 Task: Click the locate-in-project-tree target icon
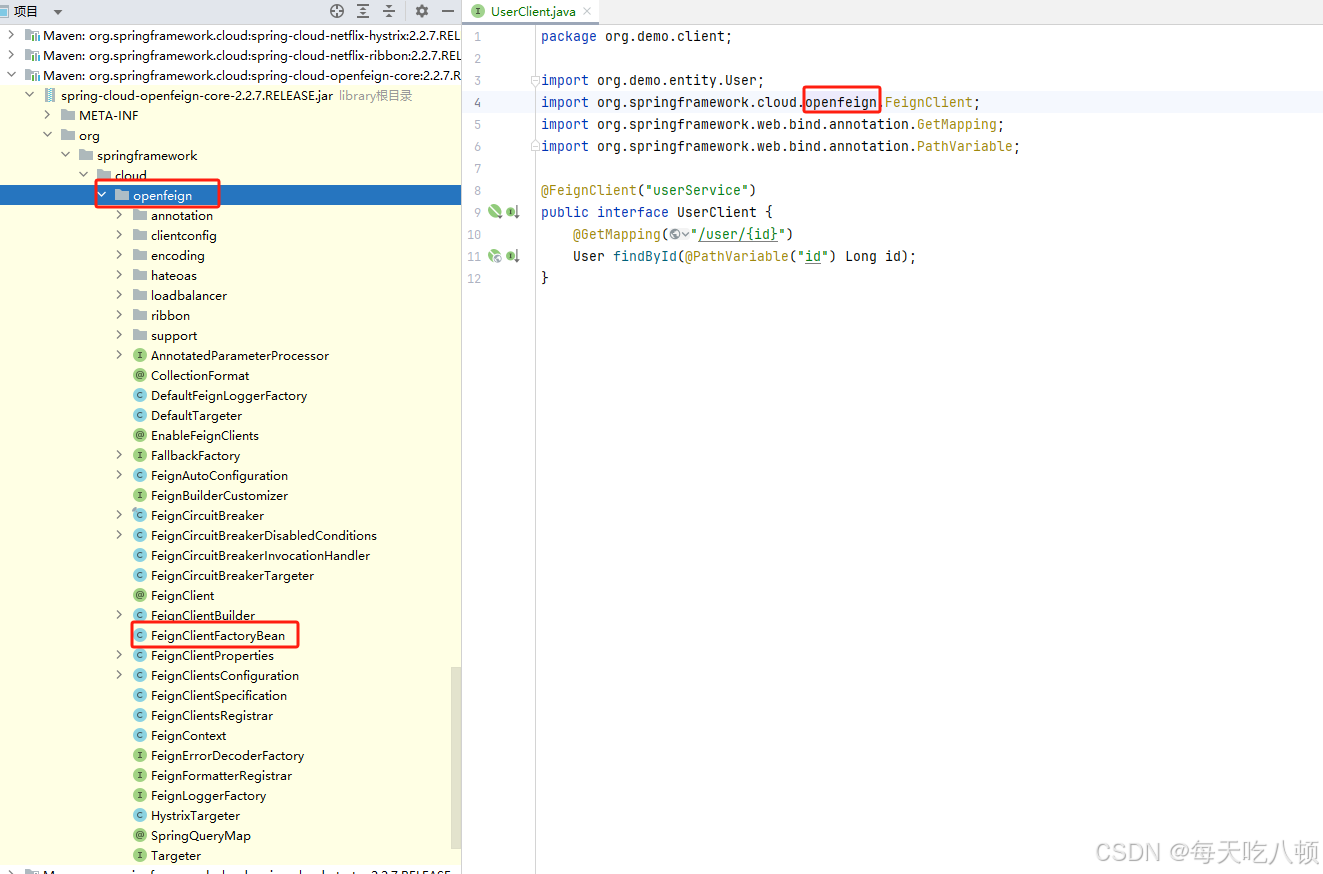(x=337, y=11)
